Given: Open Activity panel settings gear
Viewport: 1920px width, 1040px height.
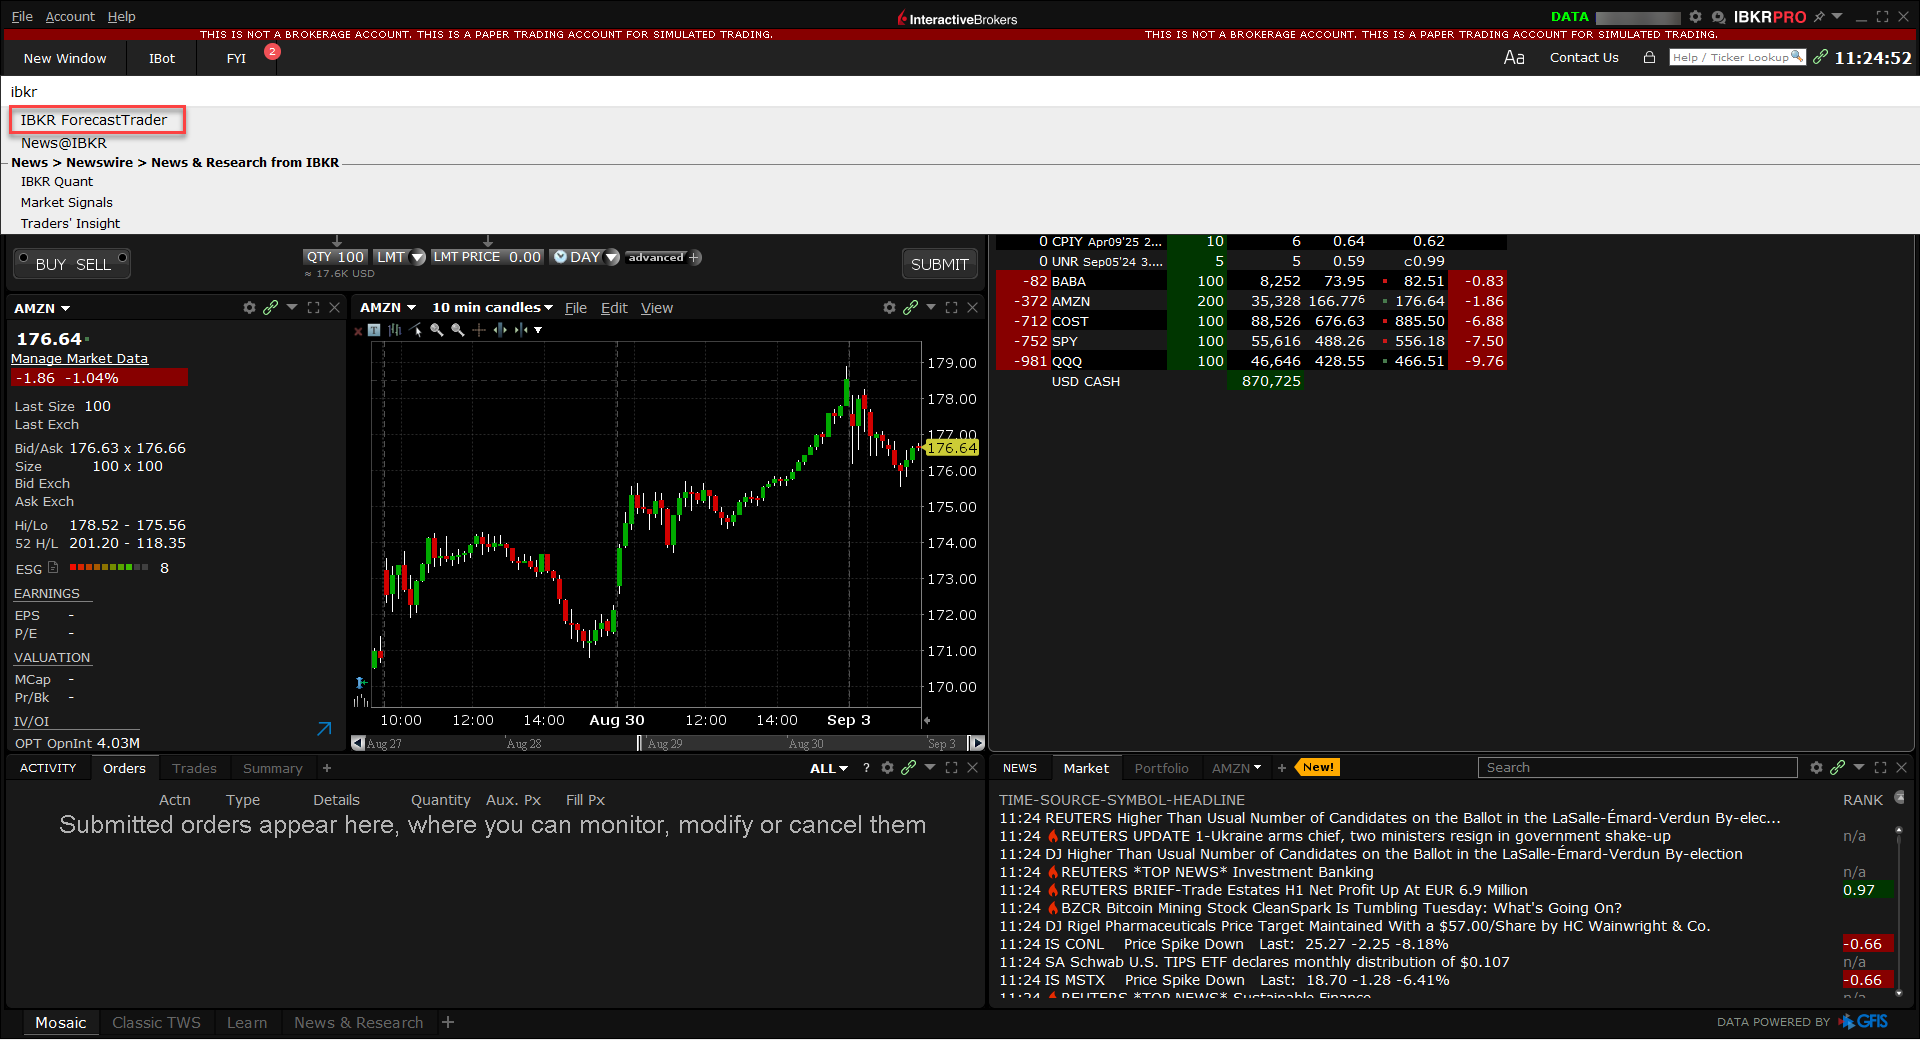Looking at the screenshot, I should pos(887,768).
